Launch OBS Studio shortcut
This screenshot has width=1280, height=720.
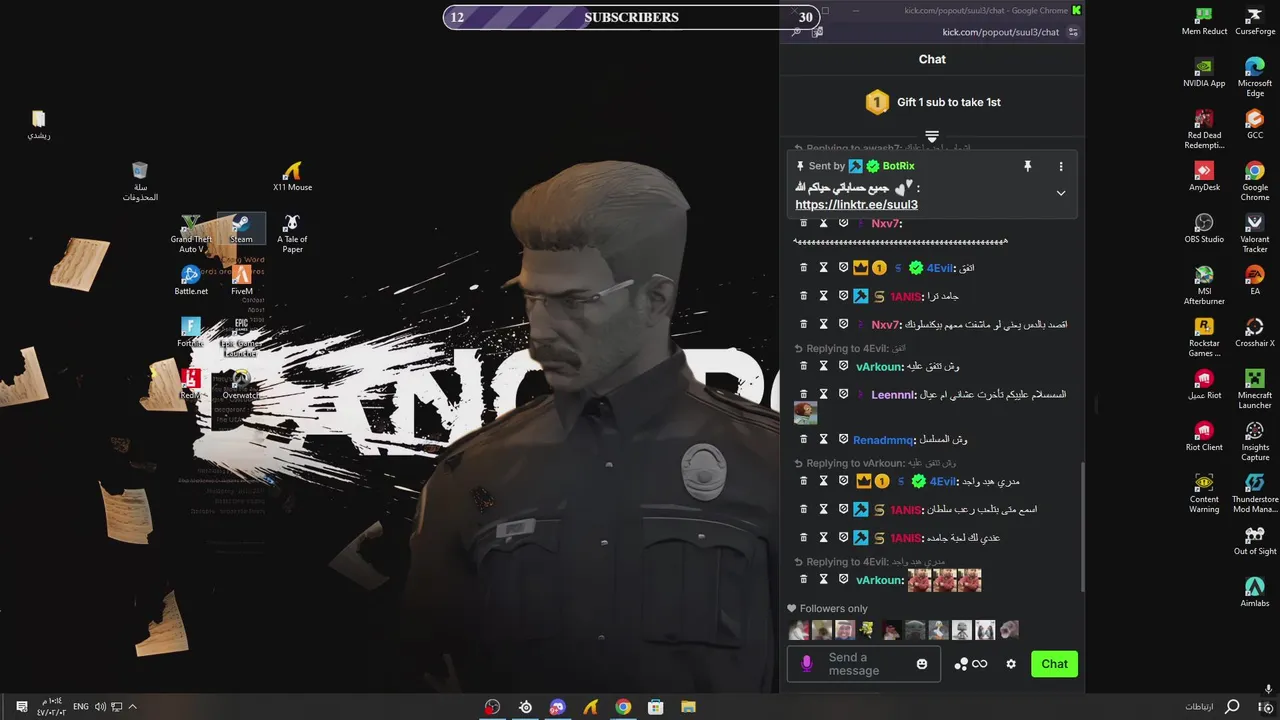1204,229
